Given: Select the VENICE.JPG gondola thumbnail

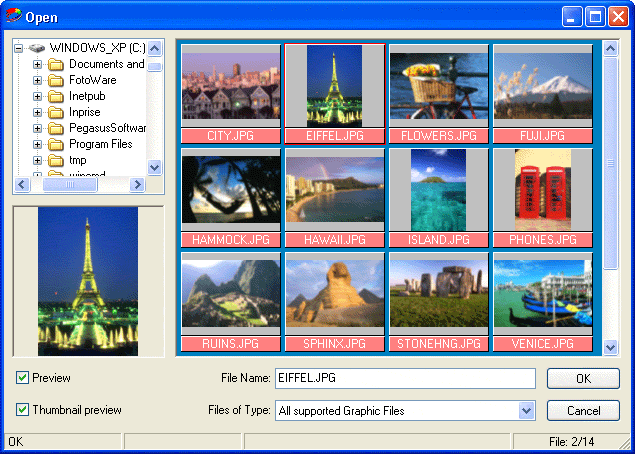Looking at the screenshot, I should click(542, 294).
